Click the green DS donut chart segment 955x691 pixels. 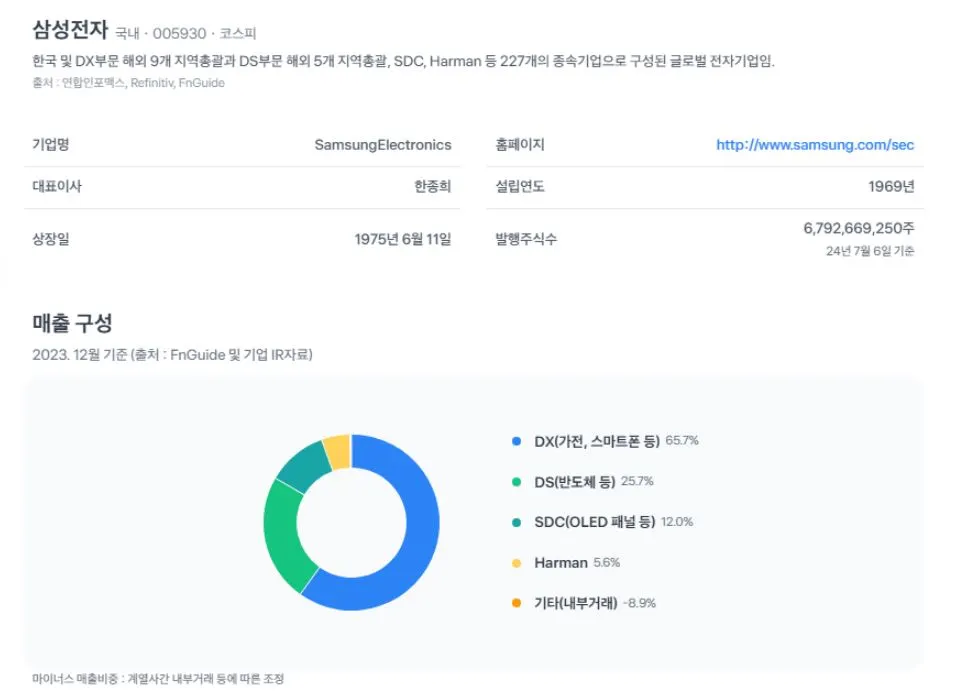[x=284, y=536]
